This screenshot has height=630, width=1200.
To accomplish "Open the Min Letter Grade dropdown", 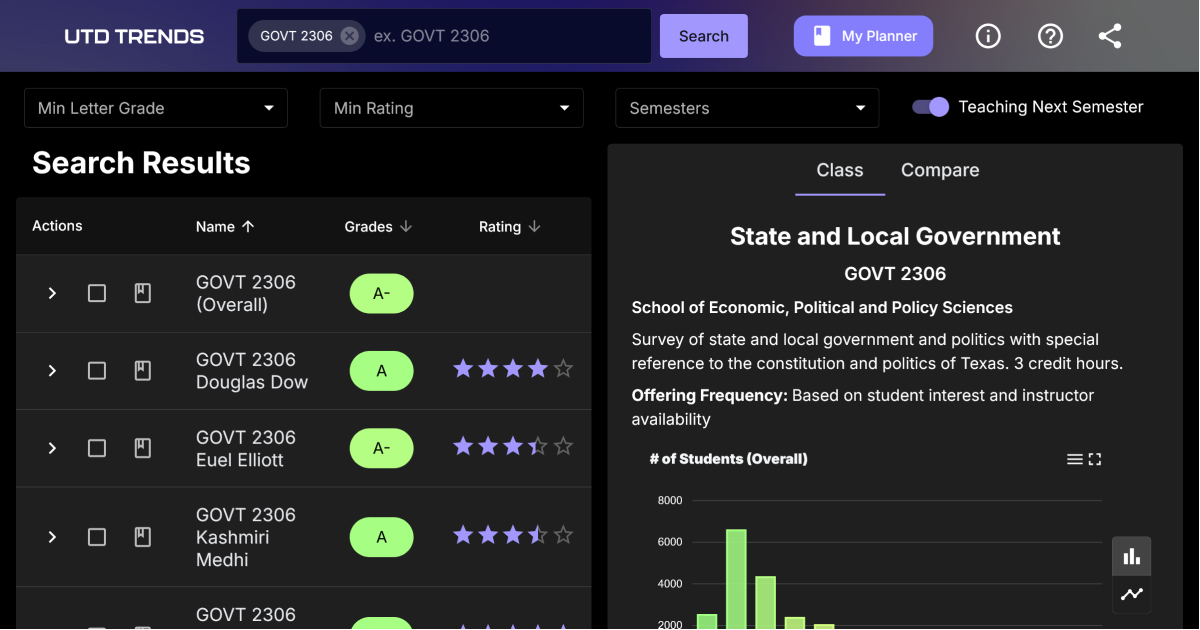I will (156, 108).
